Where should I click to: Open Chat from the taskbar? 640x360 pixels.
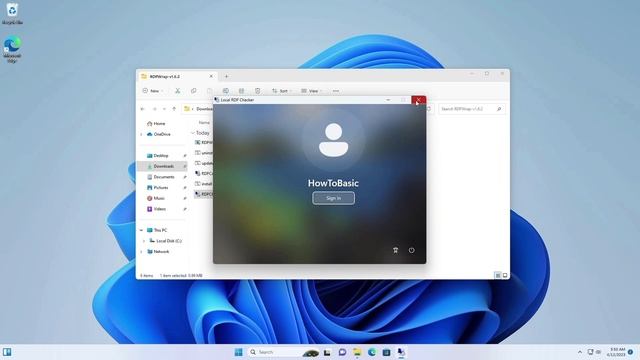pyautogui.click(x=342, y=352)
